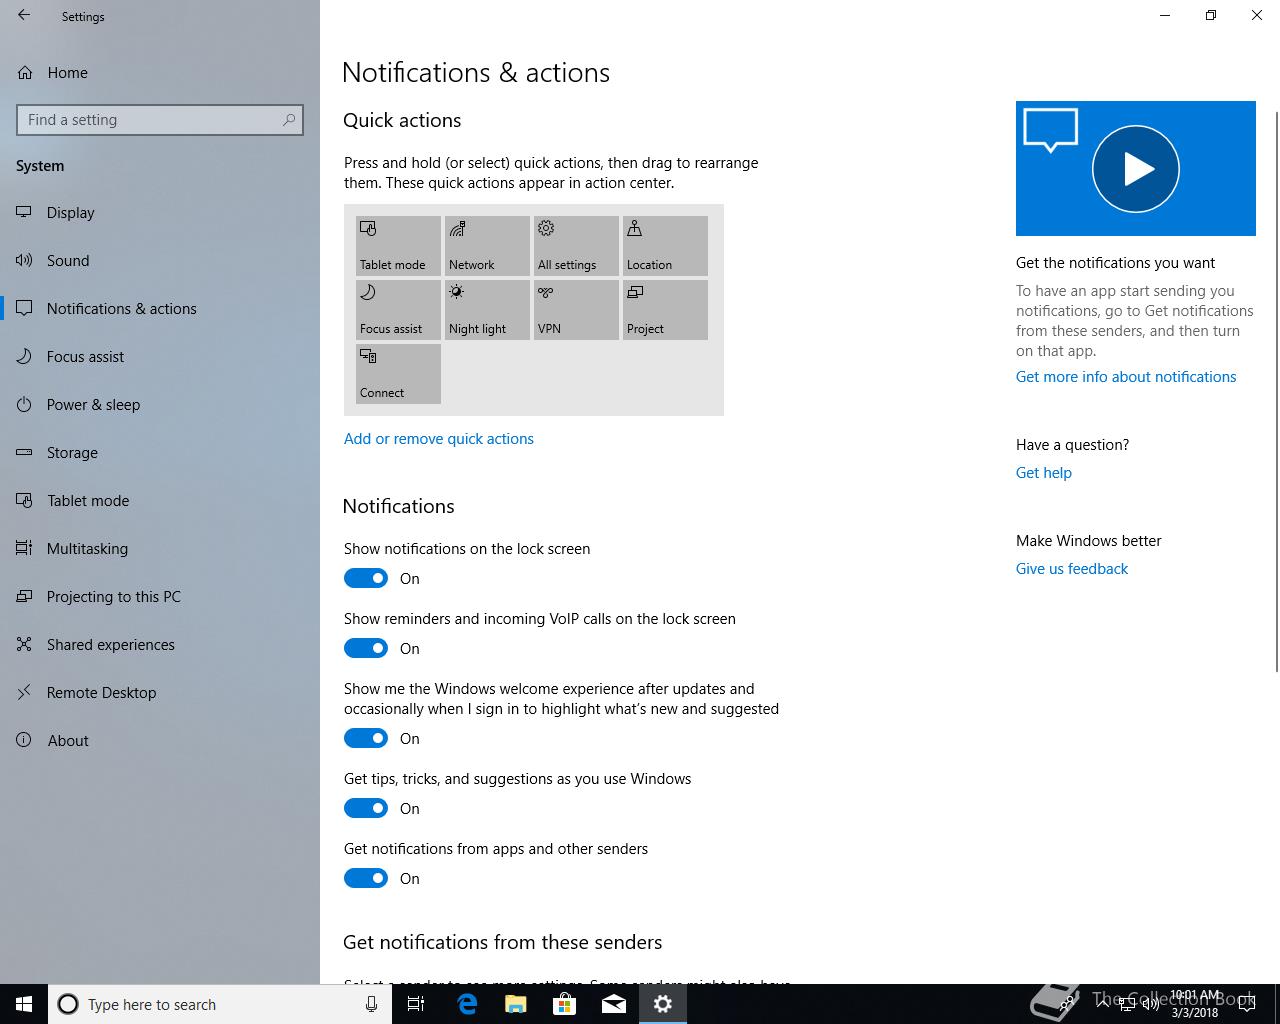Toggle Show notifications on the lock screen

pyautogui.click(x=366, y=578)
